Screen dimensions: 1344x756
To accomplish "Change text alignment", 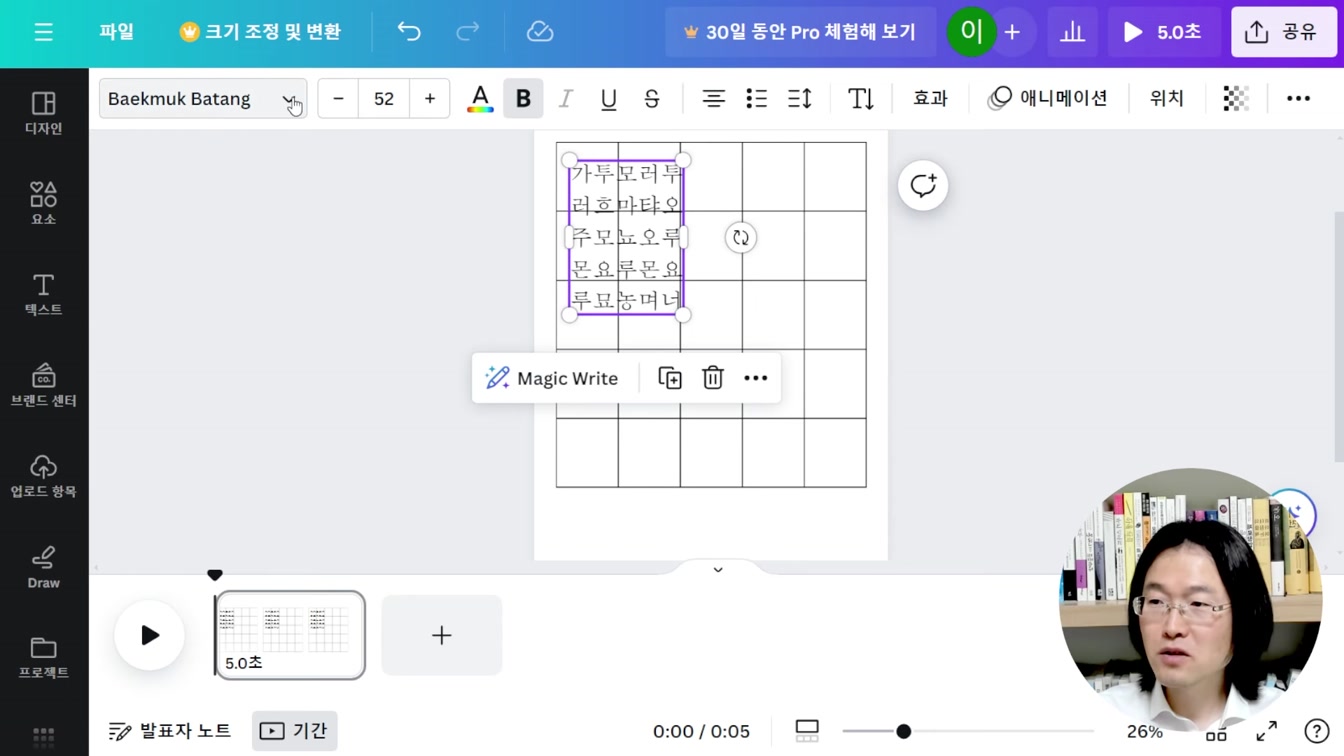I will (713, 98).
